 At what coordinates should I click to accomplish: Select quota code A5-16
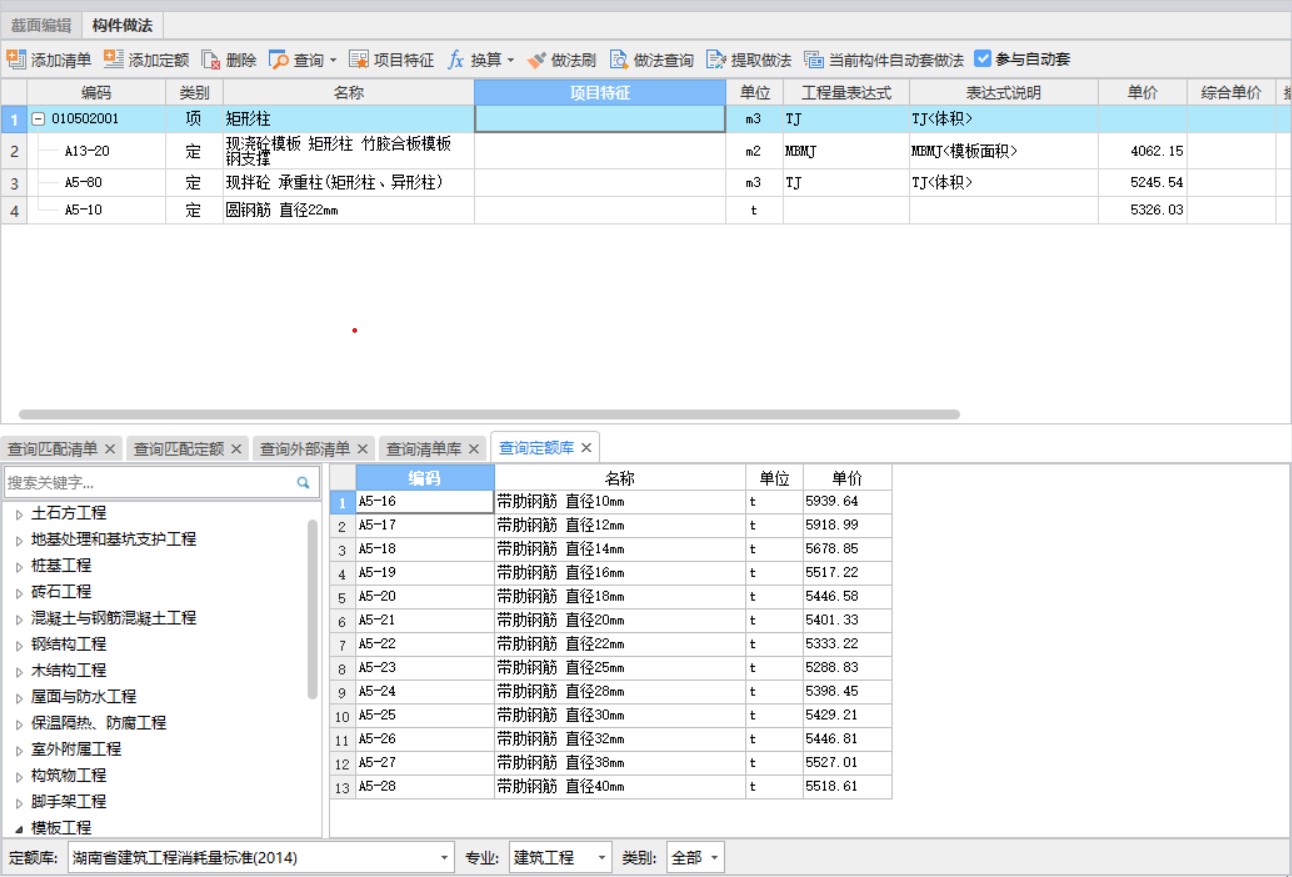[425, 501]
